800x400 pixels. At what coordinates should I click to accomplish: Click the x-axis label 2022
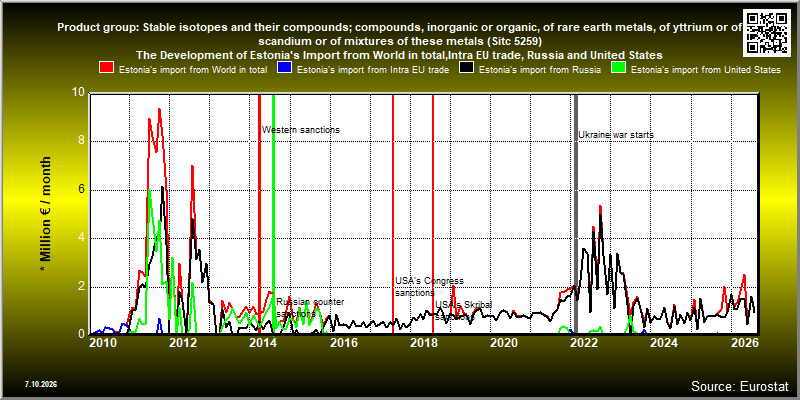tap(583, 343)
